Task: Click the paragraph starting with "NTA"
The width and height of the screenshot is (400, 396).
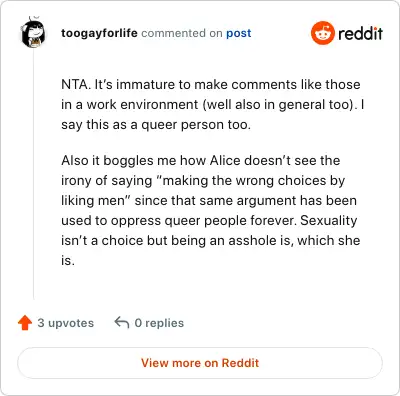Action: 213,104
